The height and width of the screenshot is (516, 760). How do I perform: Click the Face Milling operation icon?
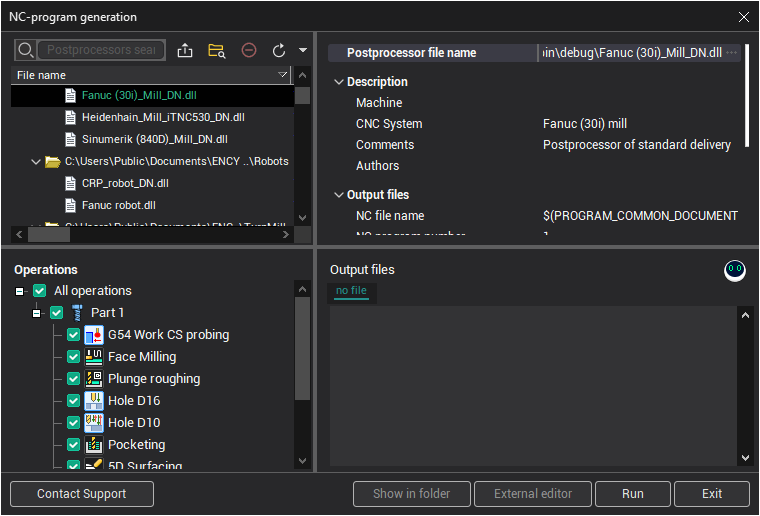94,357
